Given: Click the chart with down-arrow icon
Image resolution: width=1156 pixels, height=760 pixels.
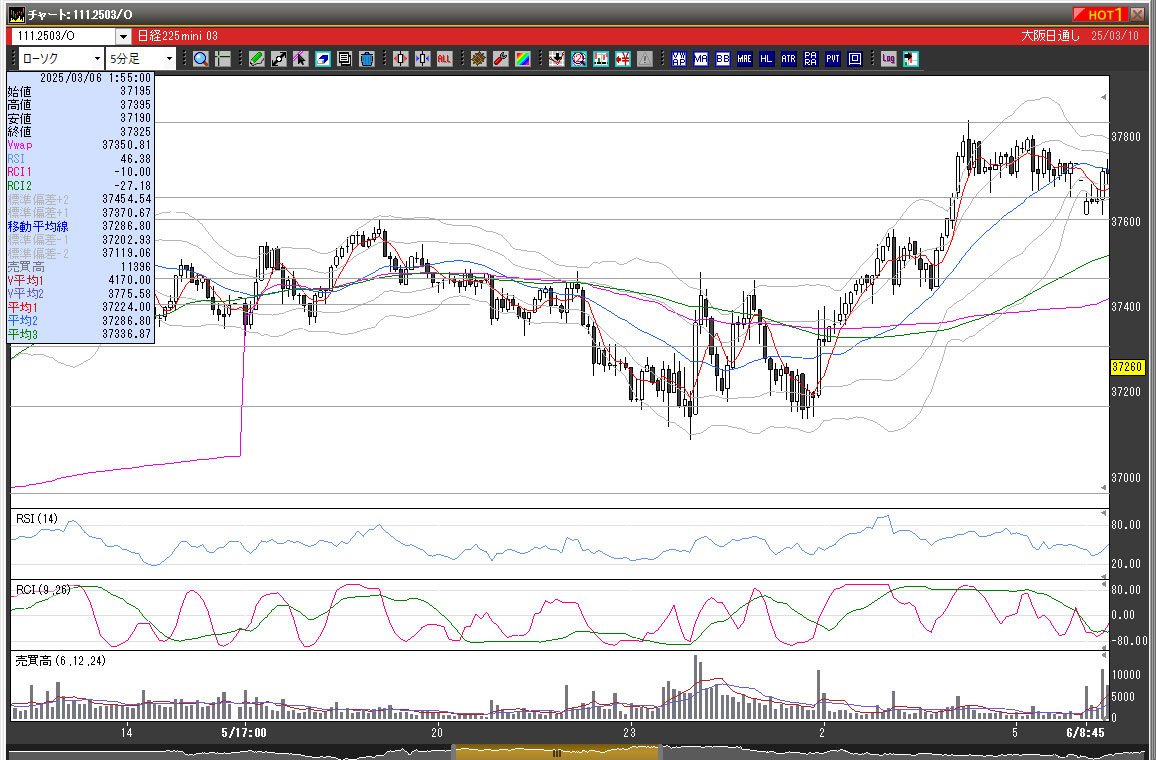Looking at the screenshot, I should pos(557,59).
